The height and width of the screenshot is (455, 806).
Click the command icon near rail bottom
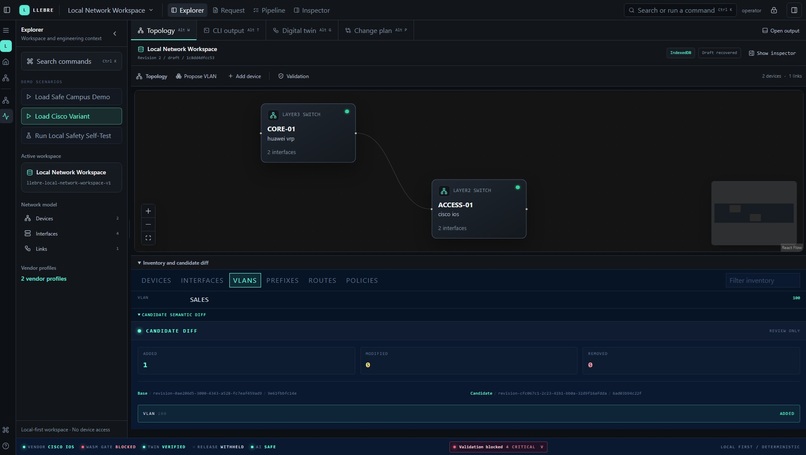6,430
